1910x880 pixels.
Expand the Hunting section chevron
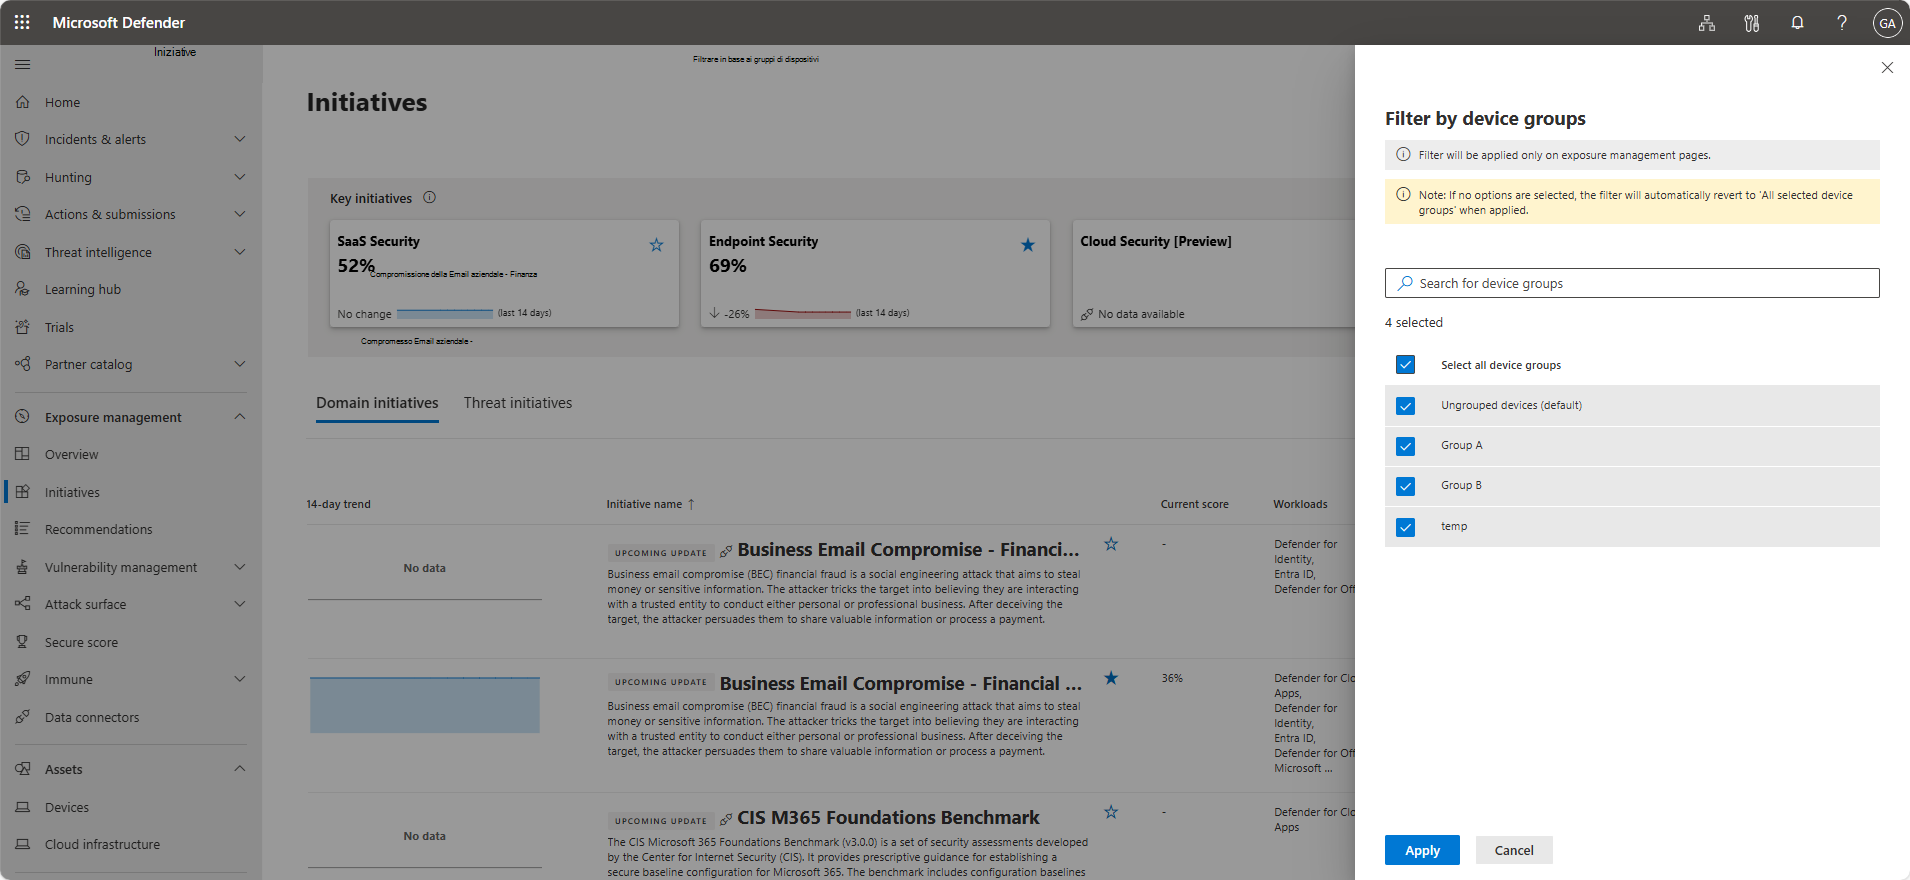240,177
